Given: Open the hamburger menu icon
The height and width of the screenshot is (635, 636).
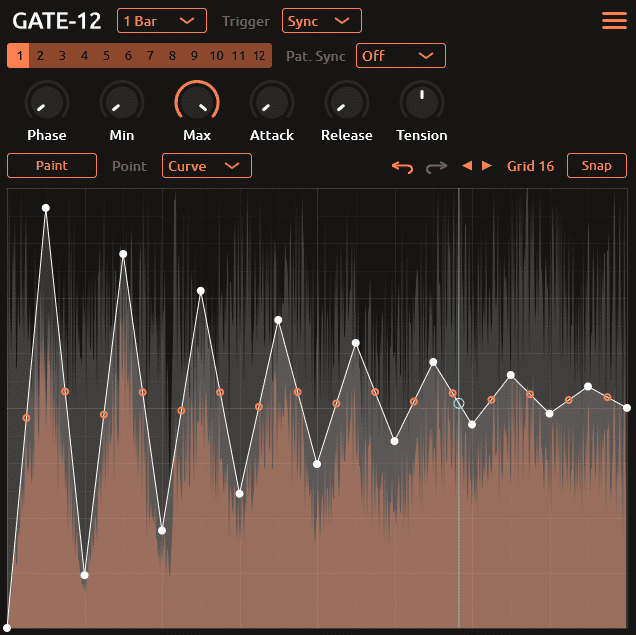Looking at the screenshot, I should pos(614,21).
